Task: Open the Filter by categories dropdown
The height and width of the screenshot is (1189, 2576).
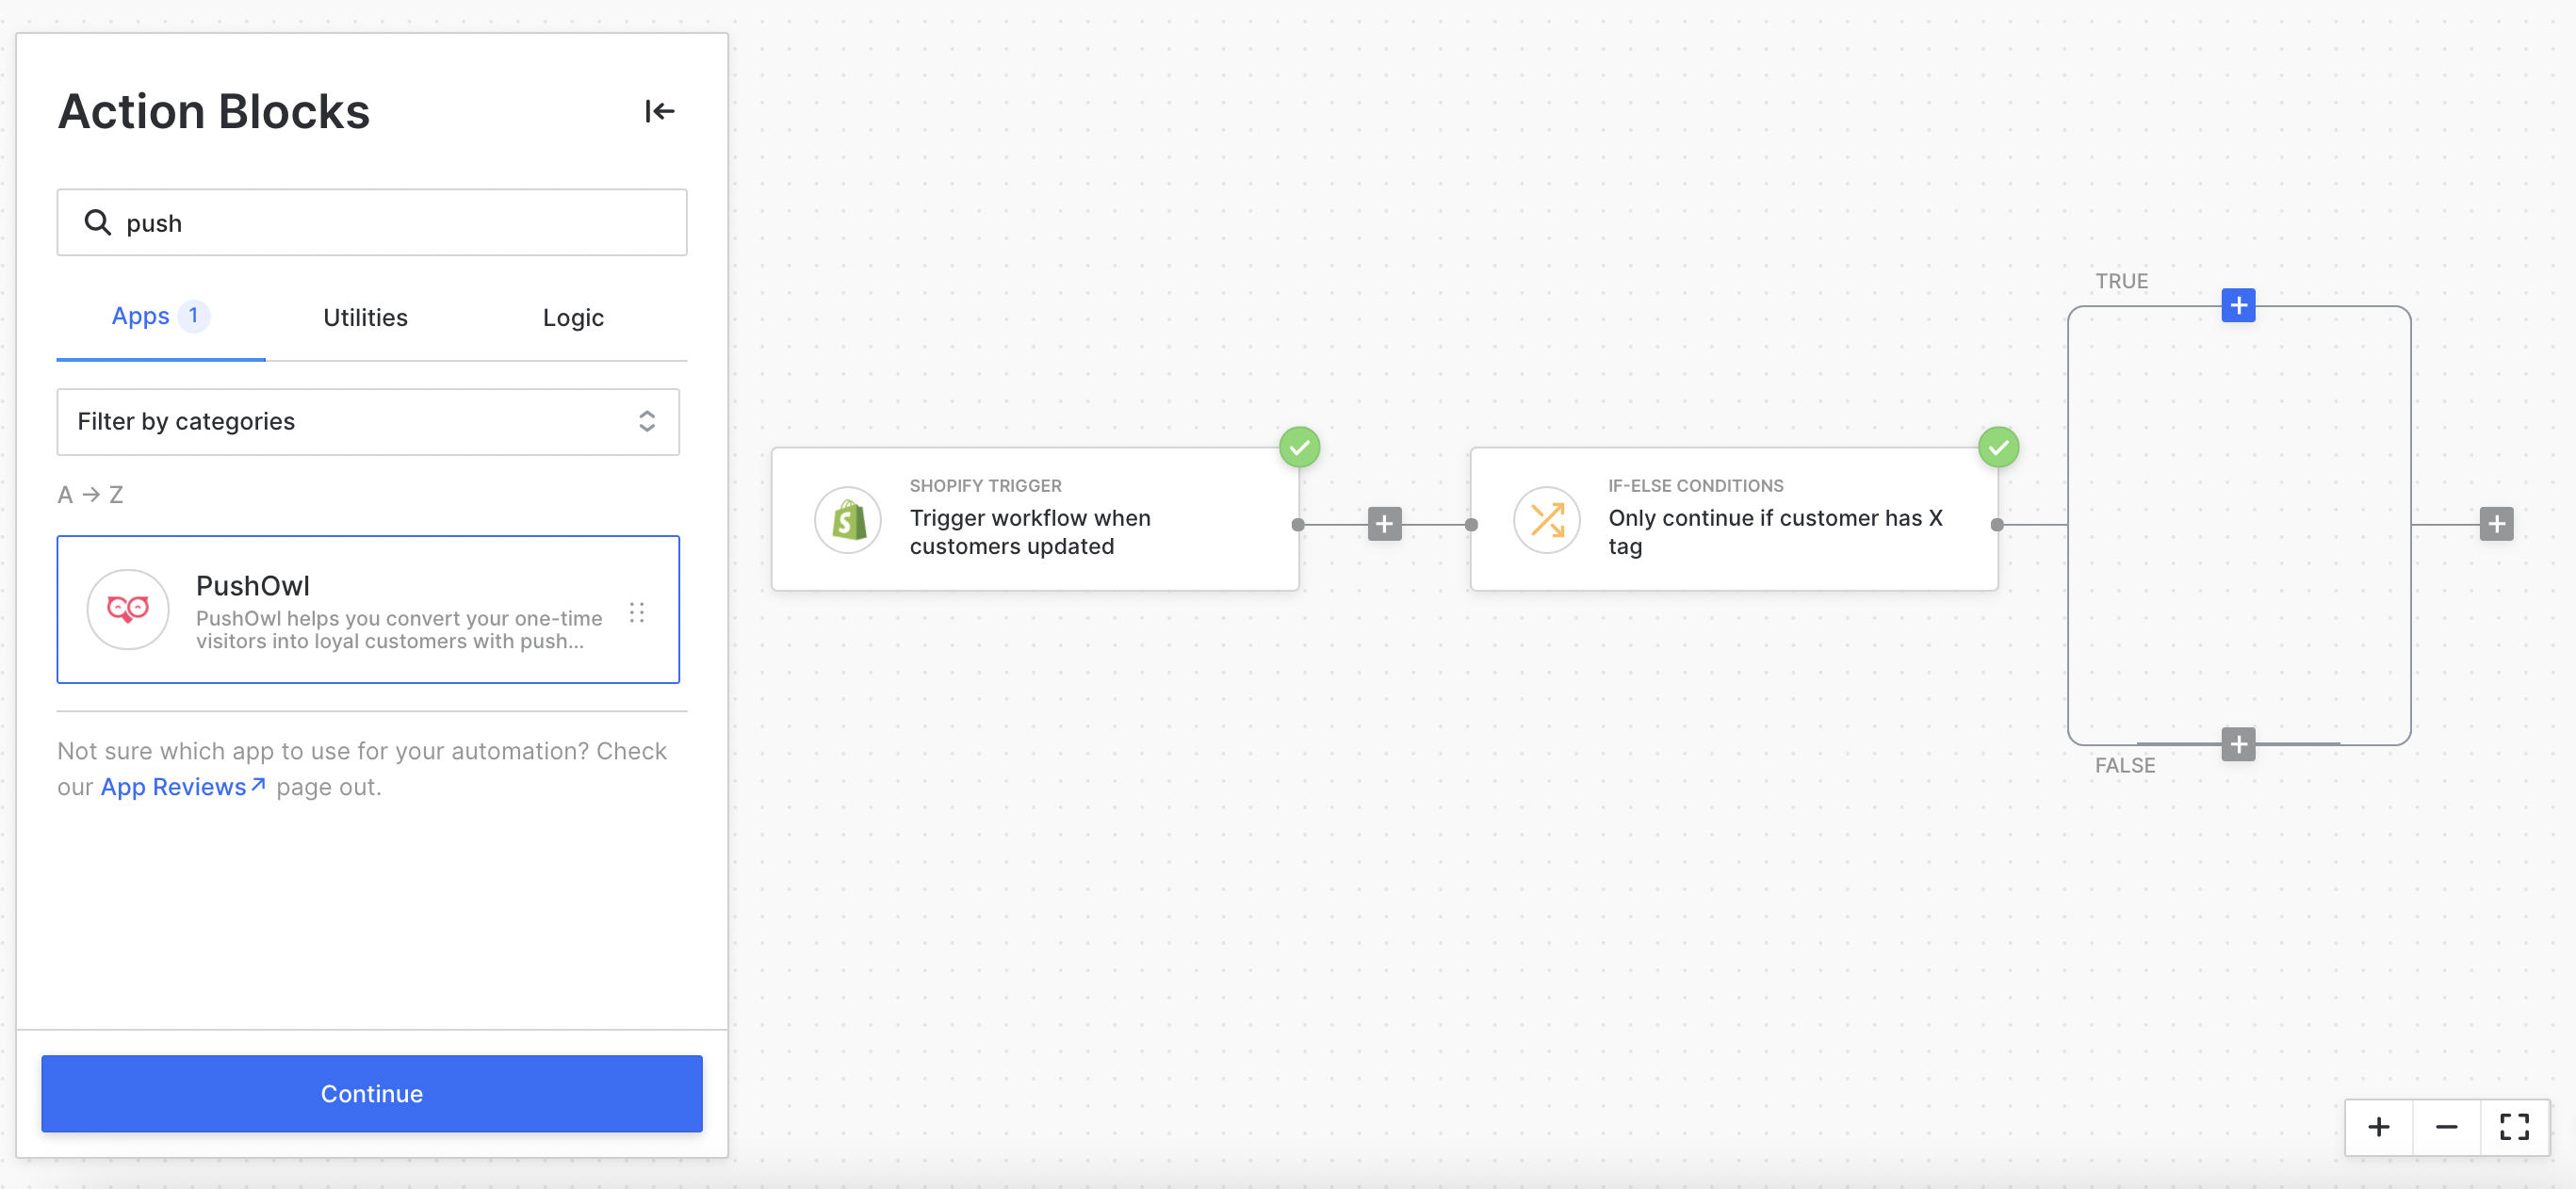Action: [x=368, y=421]
